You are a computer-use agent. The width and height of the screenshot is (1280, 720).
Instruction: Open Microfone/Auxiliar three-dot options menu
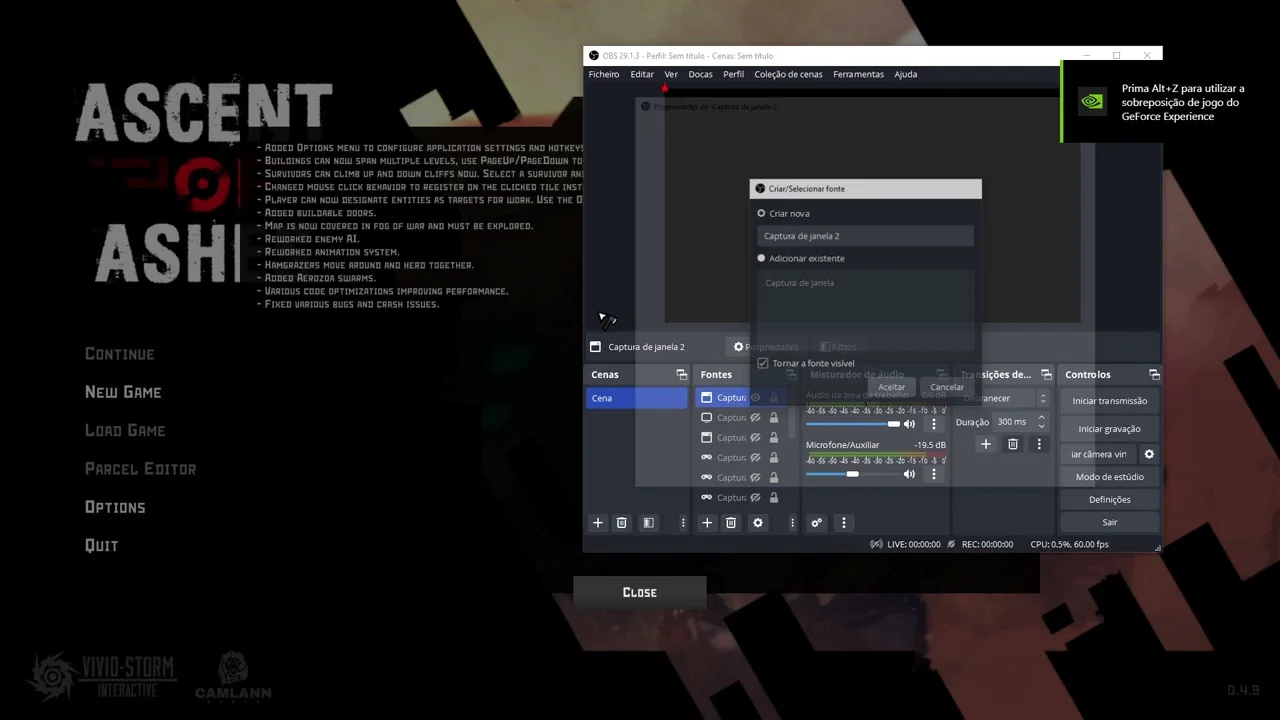click(x=934, y=474)
